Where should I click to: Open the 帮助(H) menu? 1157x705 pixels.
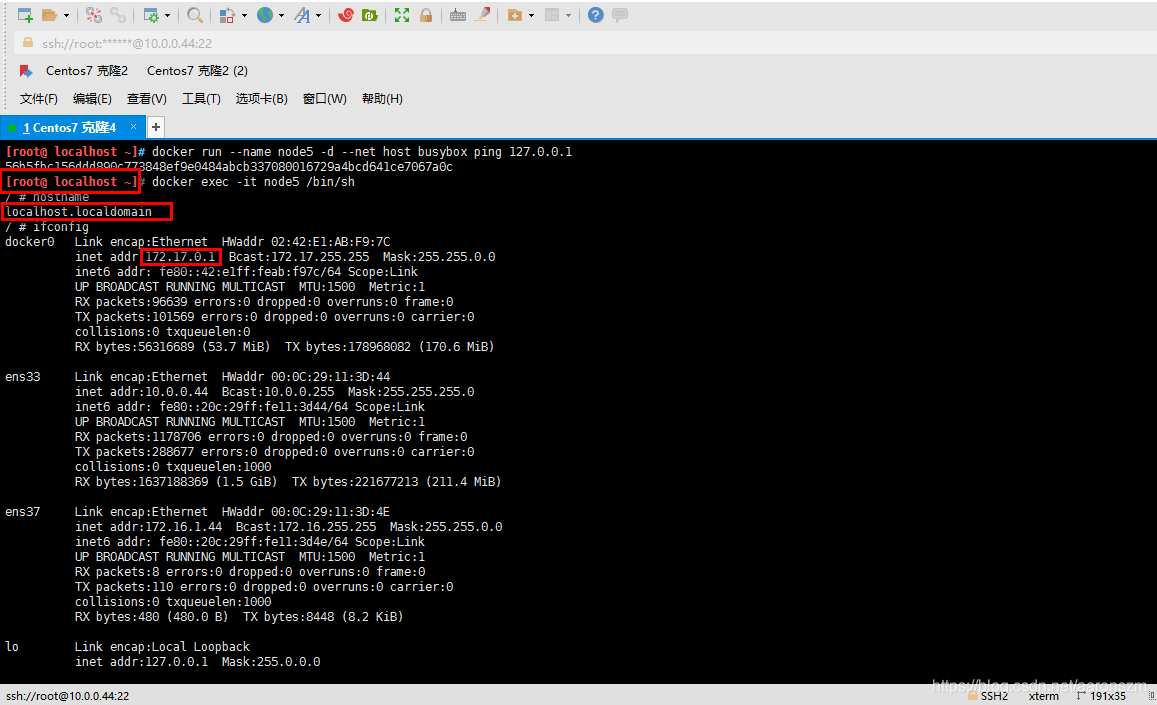(382, 99)
